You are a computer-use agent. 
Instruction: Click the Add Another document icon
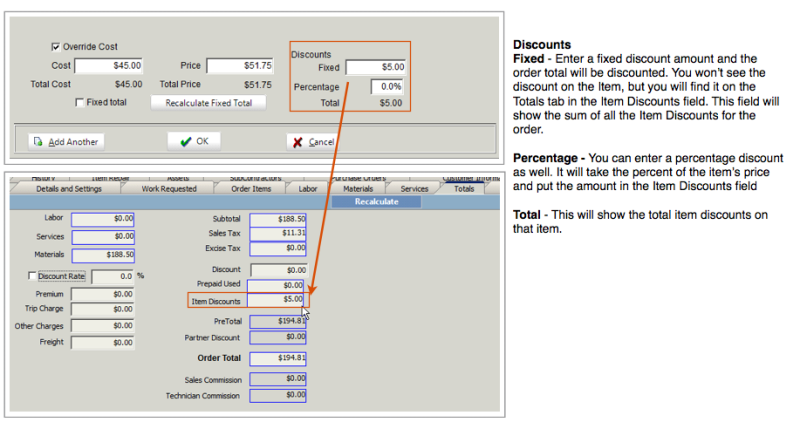pyautogui.click(x=38, y=141)
